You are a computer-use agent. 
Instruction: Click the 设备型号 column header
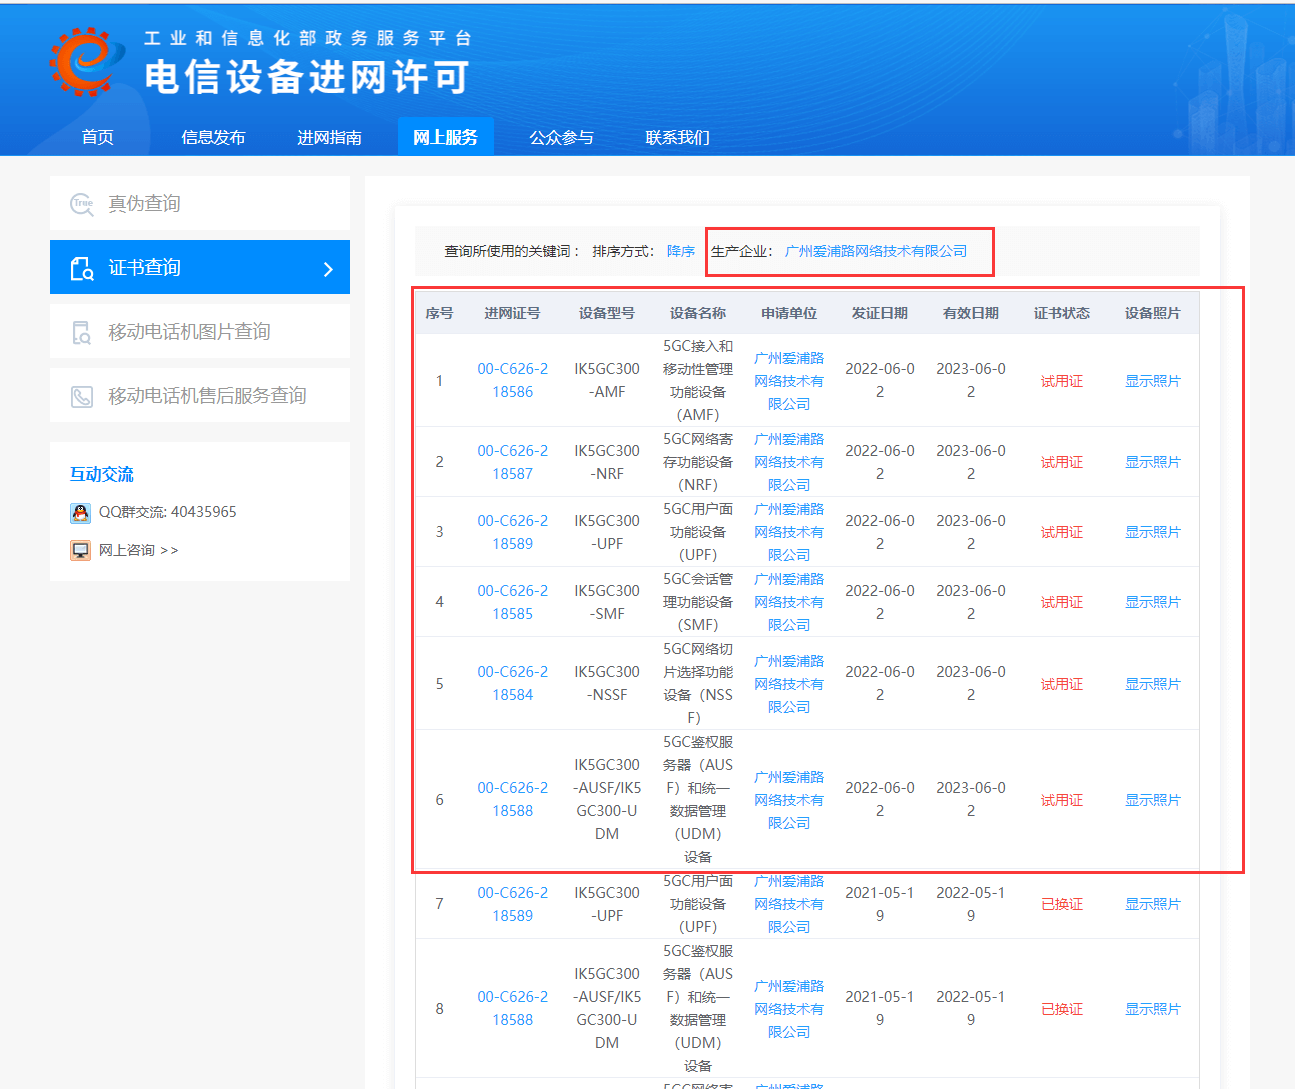coord(607,313)
